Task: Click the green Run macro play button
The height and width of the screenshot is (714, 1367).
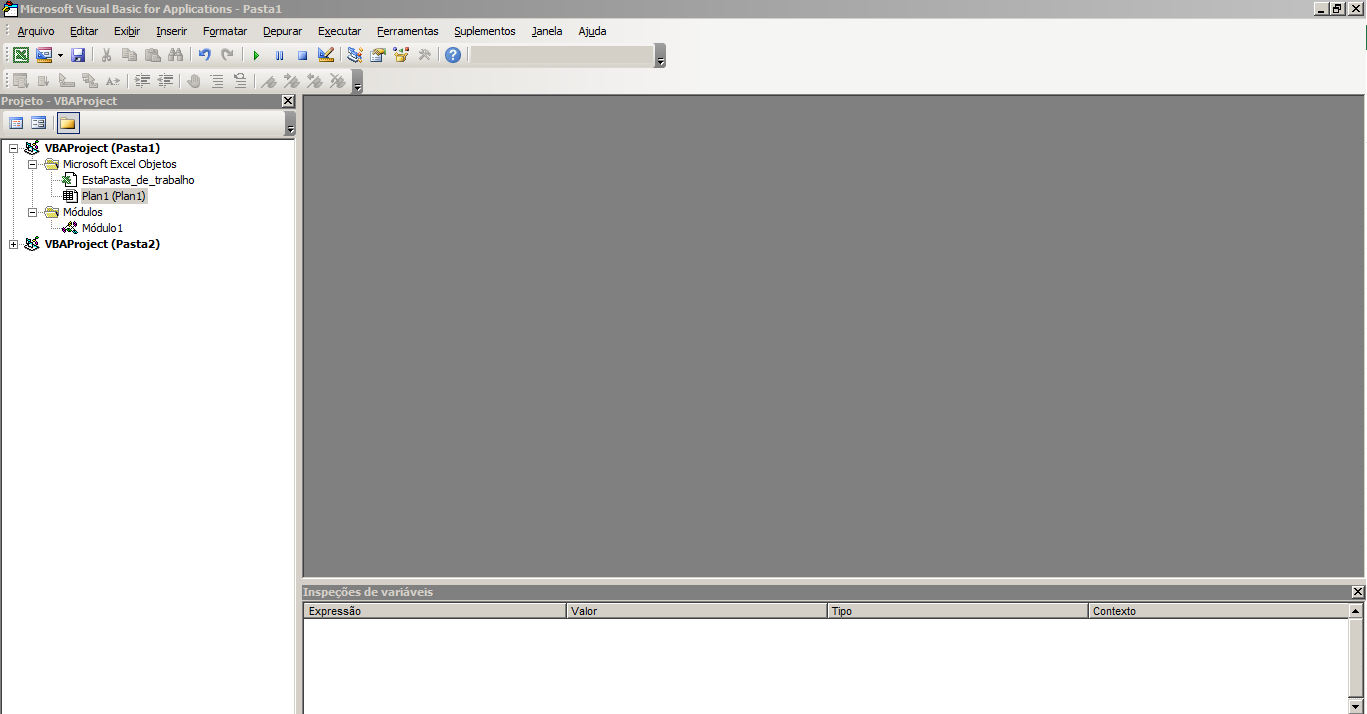Action: (256, 55)
